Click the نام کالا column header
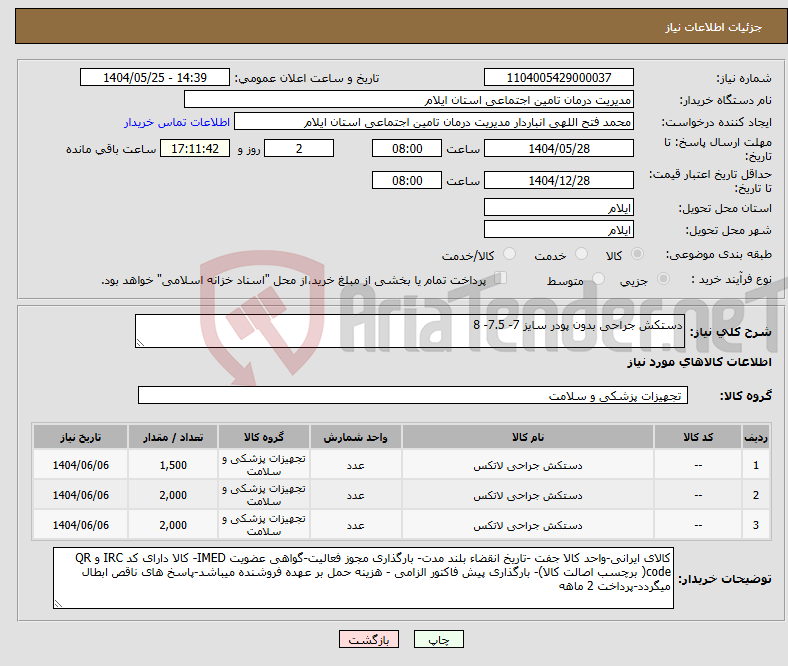This screenshot has width=788, height=666. pyautogui.click(x=528, y=437)
